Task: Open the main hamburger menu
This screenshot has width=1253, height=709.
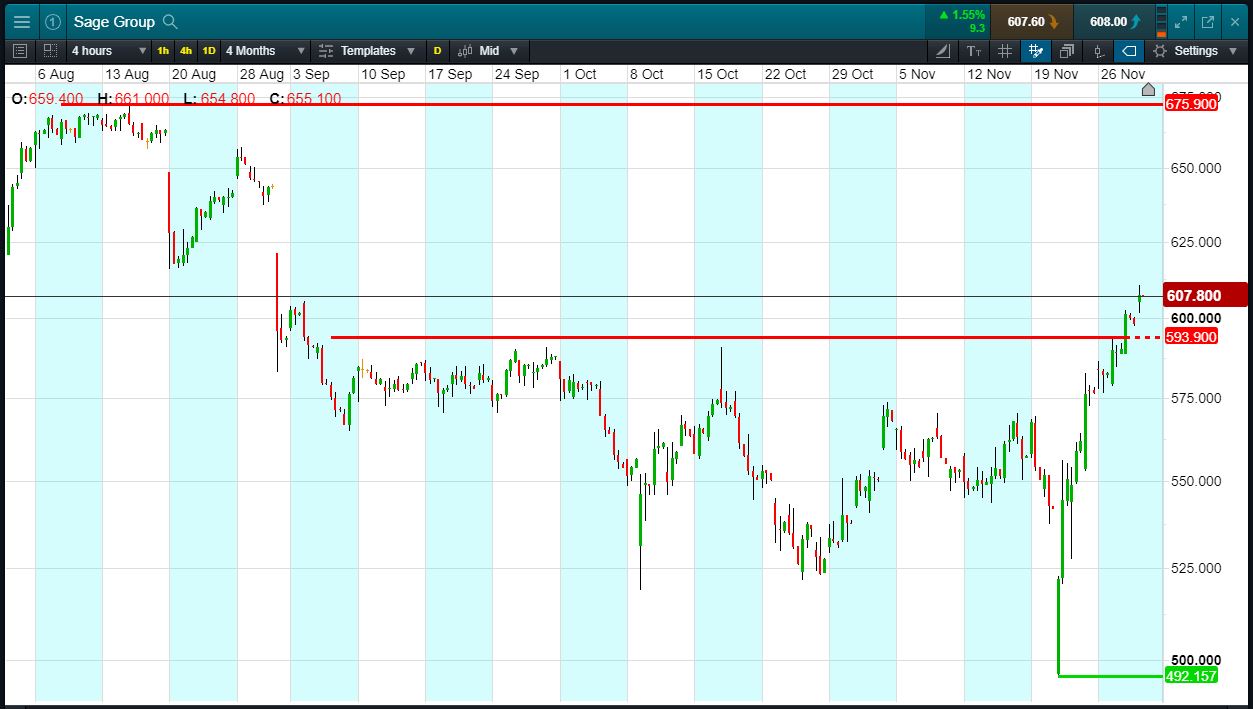Action: click(21, 21)
